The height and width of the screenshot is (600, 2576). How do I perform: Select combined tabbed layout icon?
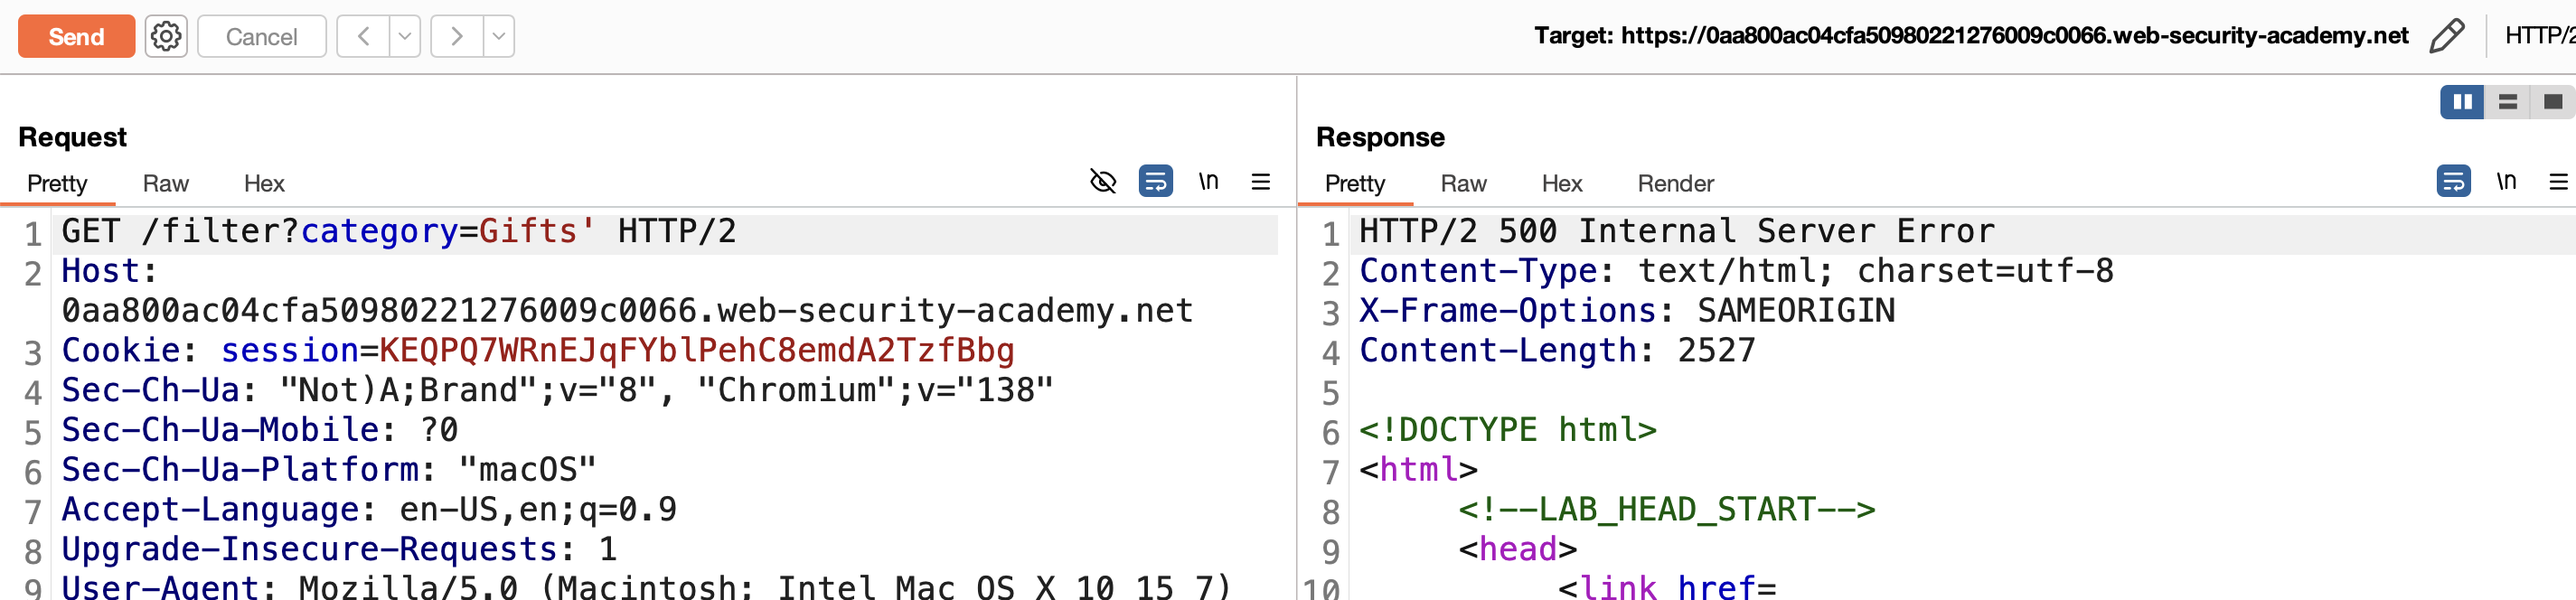point(2552,102)
